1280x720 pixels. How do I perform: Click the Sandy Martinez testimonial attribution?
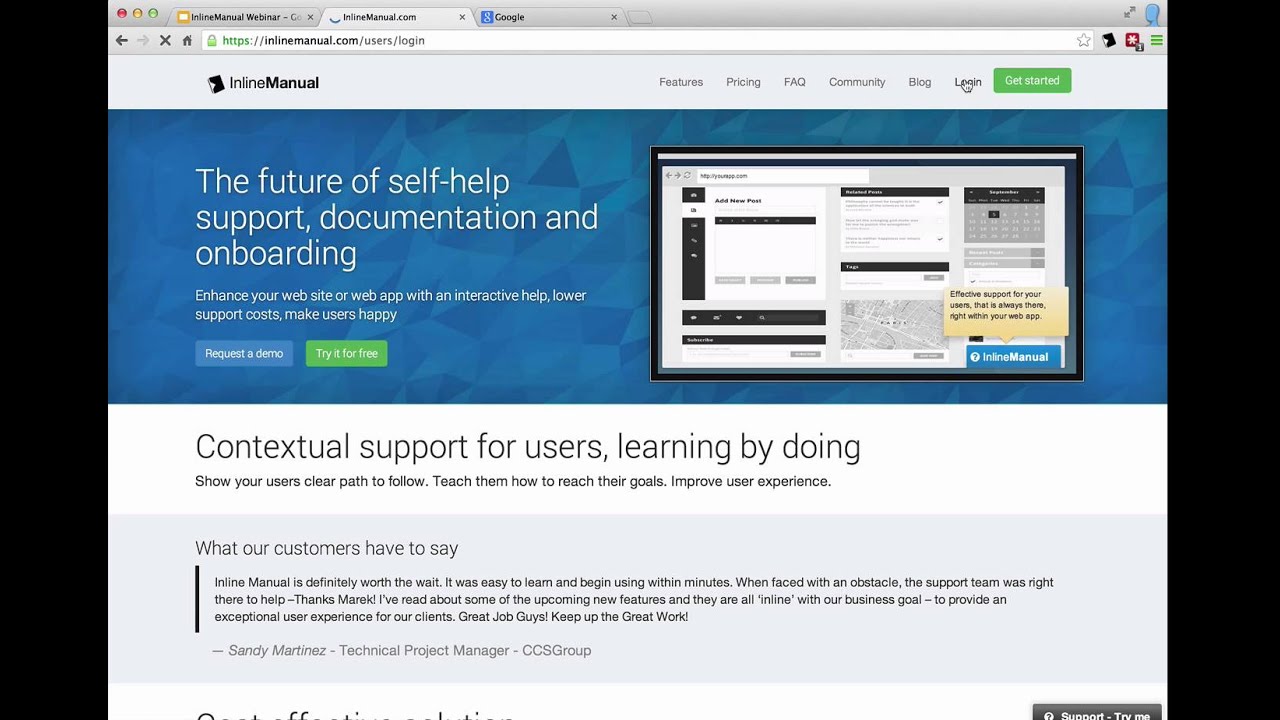click(402, 650)
